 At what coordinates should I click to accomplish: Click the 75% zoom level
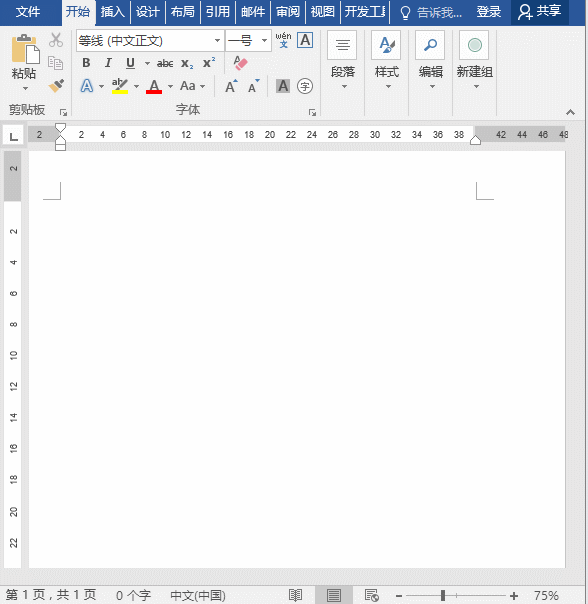pos(546,596)
